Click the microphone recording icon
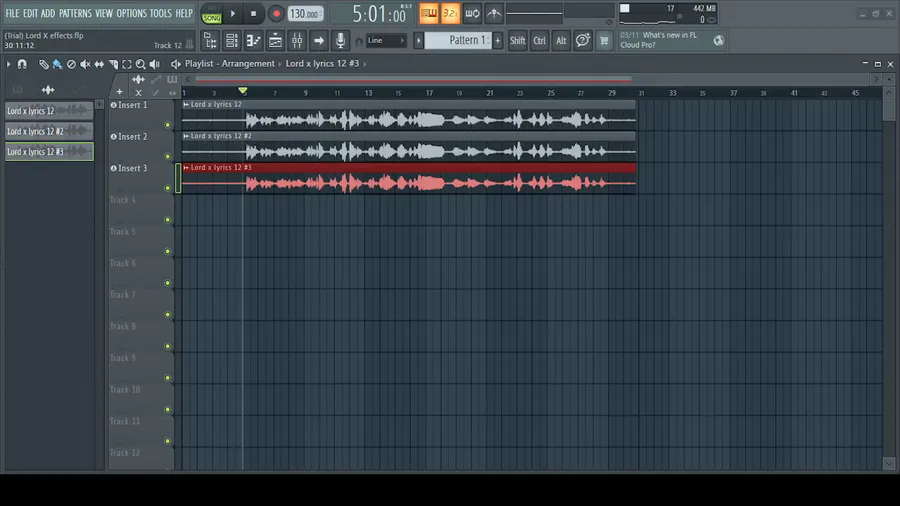Viewport: 900px width, 506px height. click(340, 41)
